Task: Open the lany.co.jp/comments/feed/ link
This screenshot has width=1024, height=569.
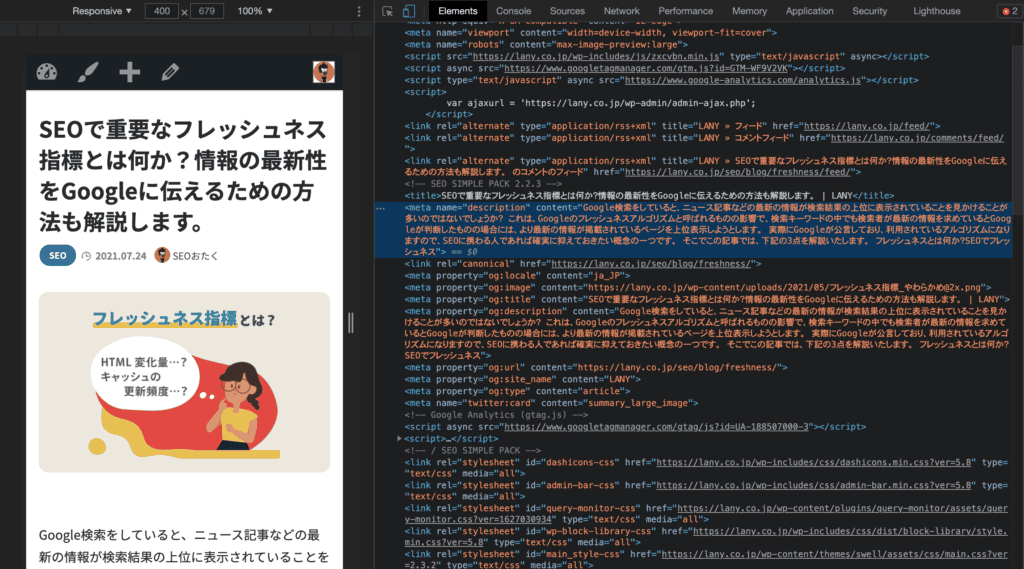Action: (917, 138)
